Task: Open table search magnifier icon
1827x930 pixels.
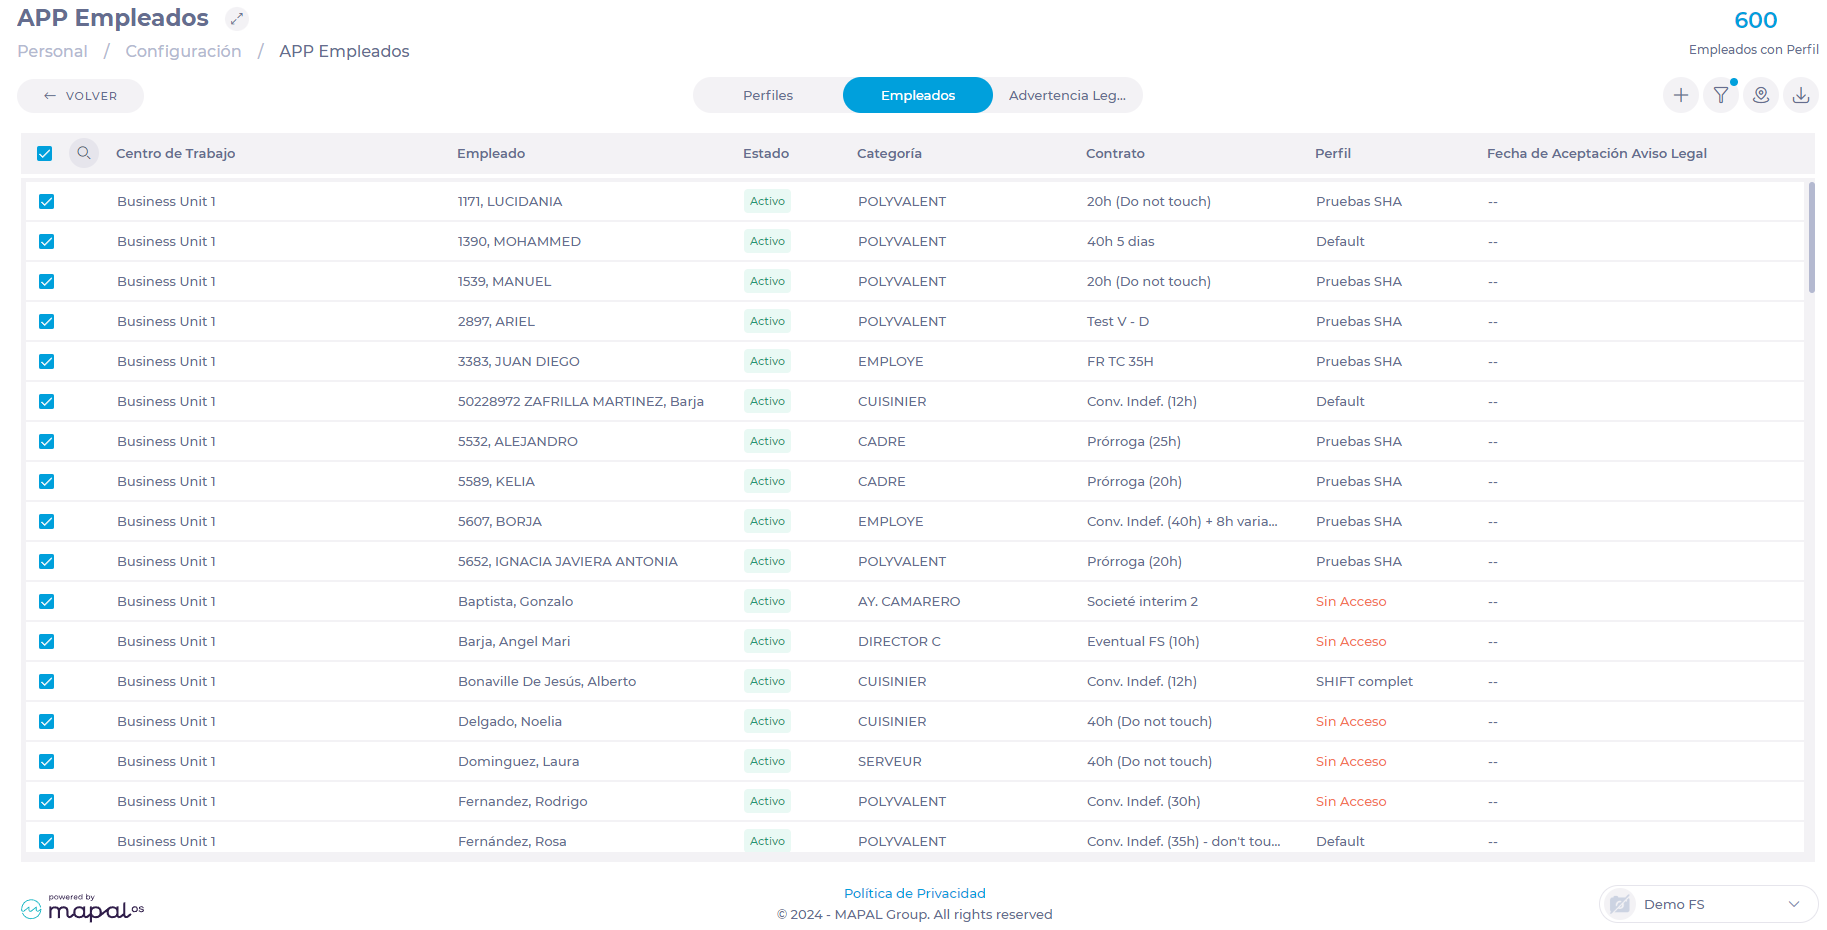Action: pos(84,153)
